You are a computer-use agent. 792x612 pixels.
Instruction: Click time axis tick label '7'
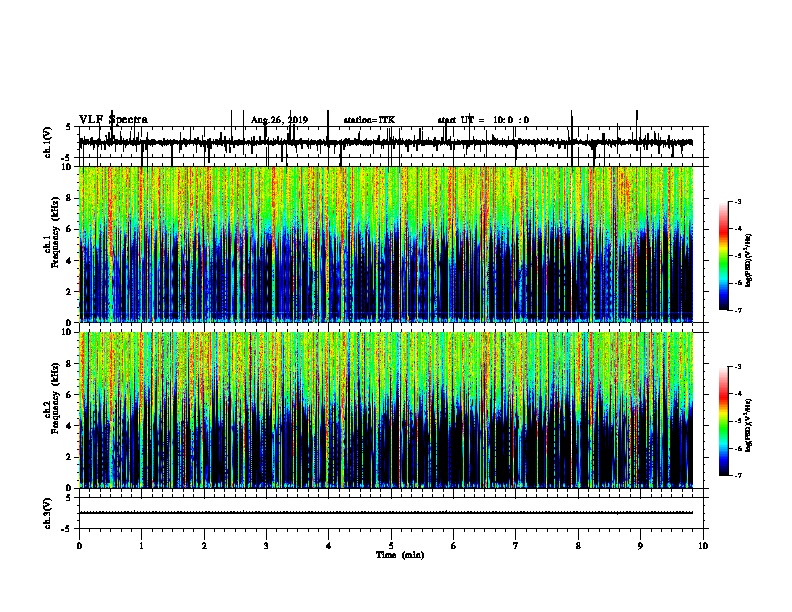(516, 546)
